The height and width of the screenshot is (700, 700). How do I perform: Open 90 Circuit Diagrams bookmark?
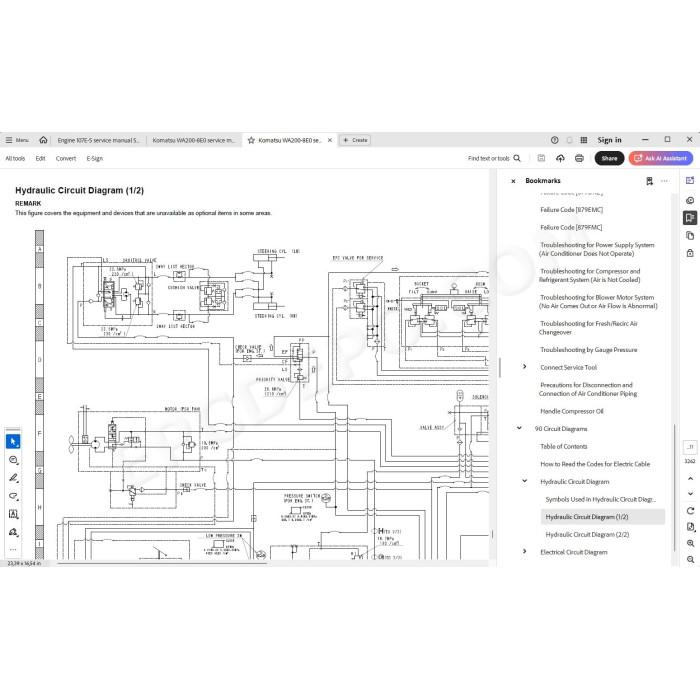[561, 429]
